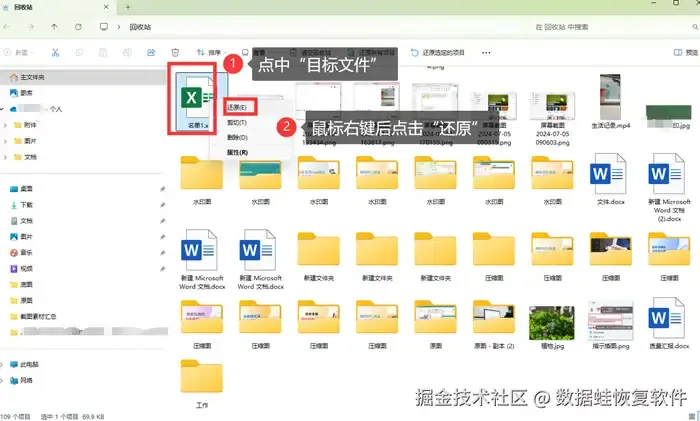Select the 原图 - 副本 (2) folder
Screen dimensions: 700x421
[x=493, y=325]
